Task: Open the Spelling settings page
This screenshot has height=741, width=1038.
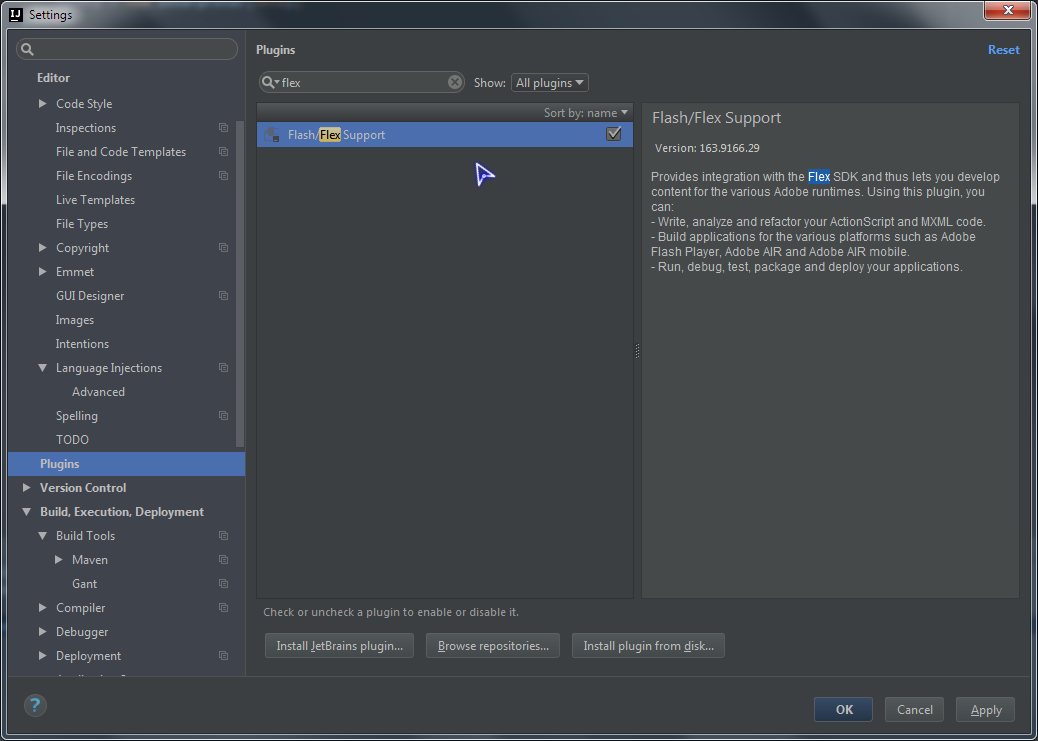Action: [77, 416]
